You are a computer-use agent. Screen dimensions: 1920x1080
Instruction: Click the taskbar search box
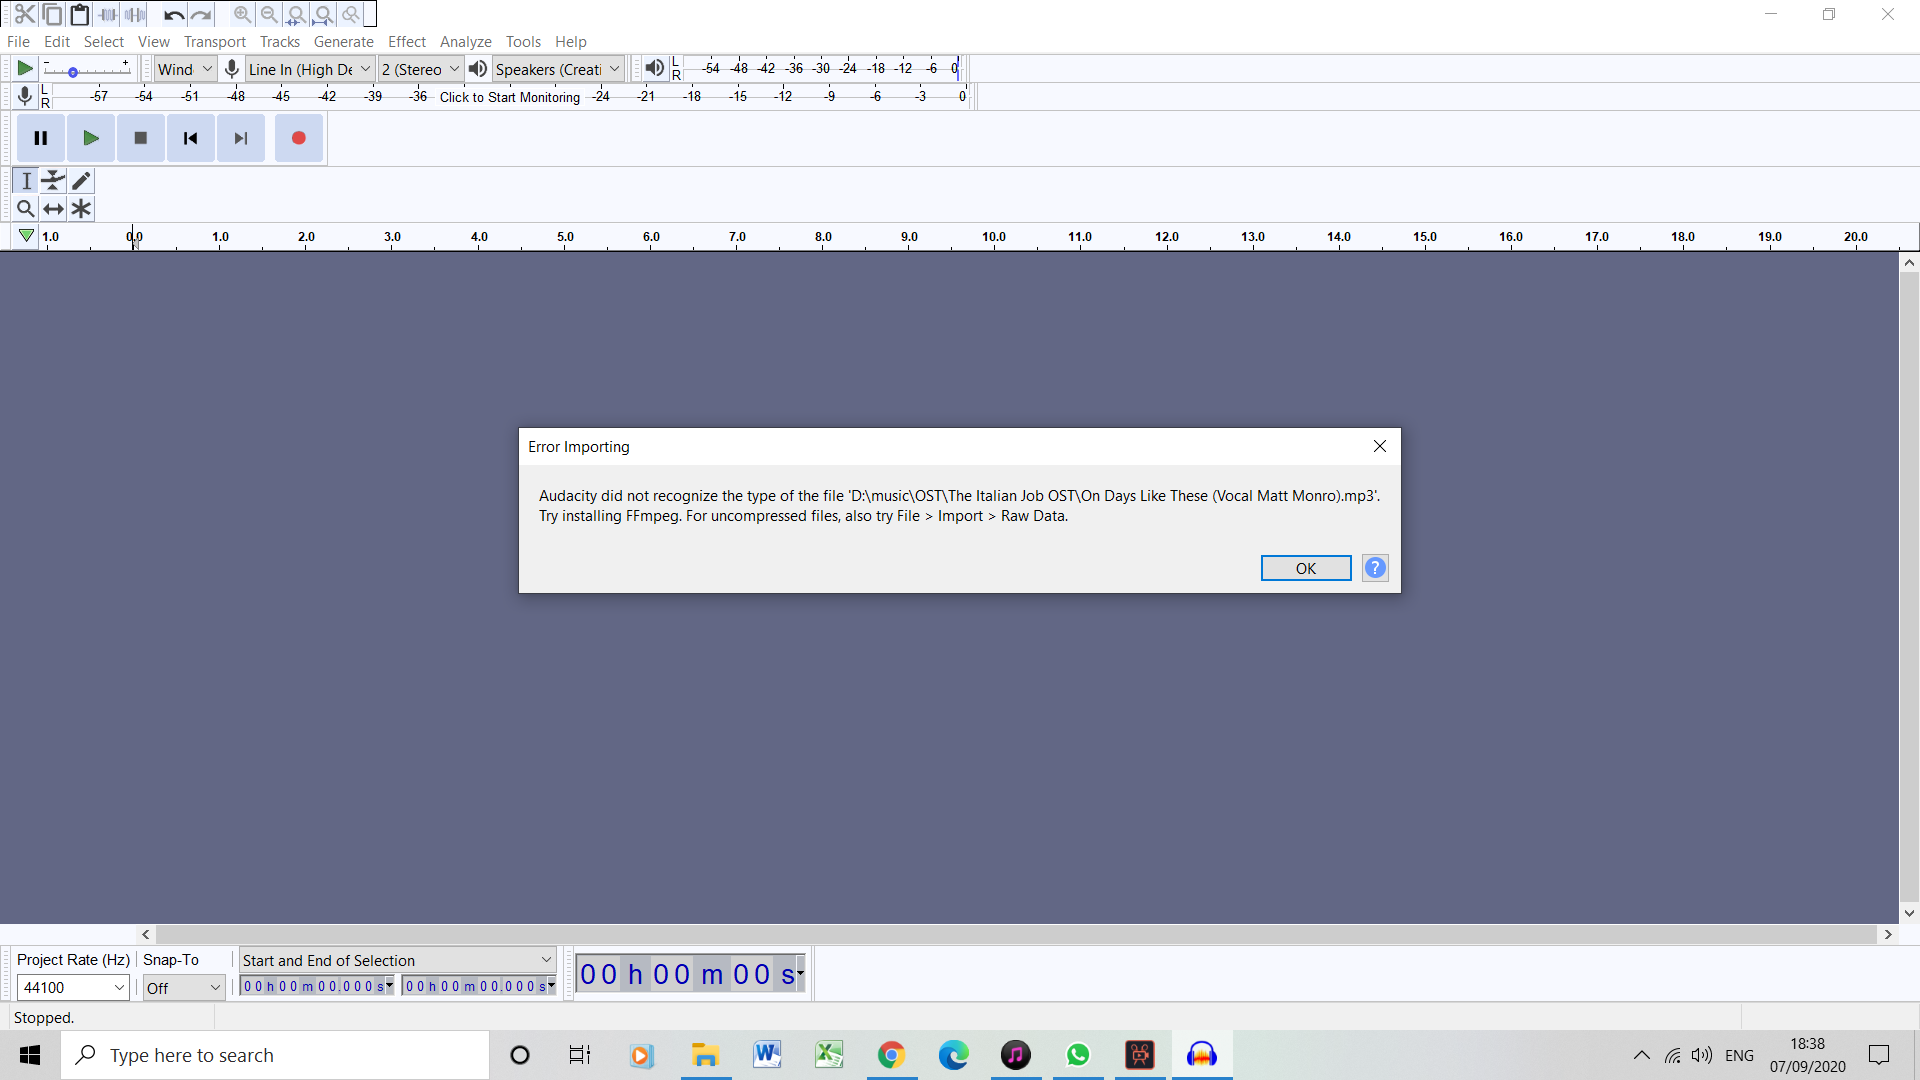pos(276,1055)
